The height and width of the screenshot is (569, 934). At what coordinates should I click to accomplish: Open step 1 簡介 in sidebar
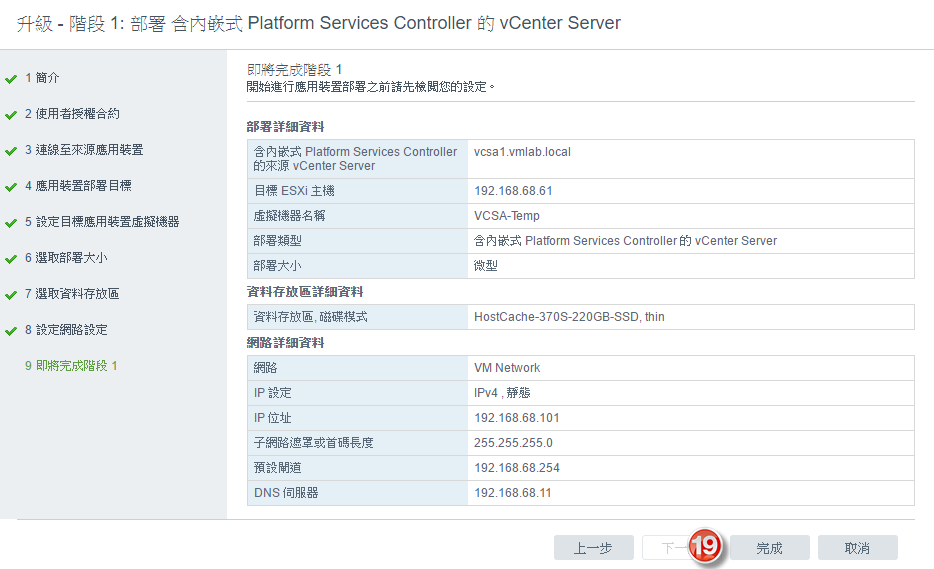(x=42, y=77)
